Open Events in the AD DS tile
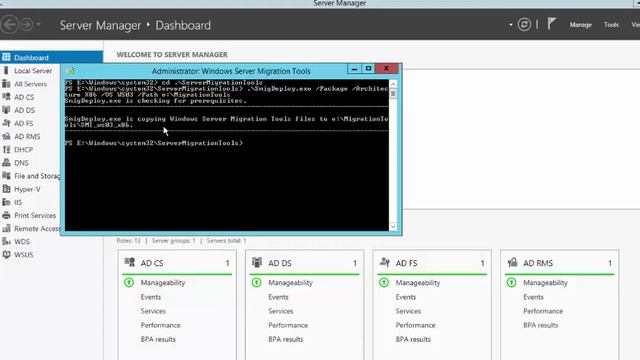This screenshot has width=640, height=360. coord(278,297)
